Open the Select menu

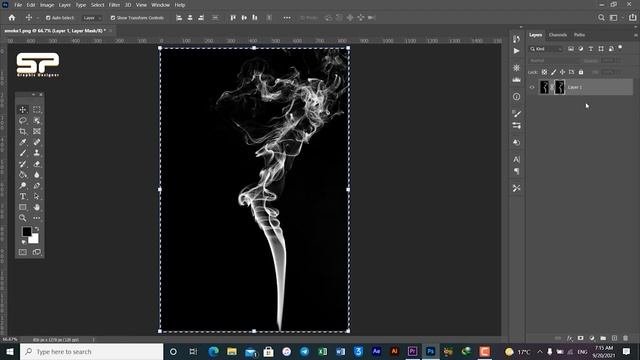click(98, 5)
